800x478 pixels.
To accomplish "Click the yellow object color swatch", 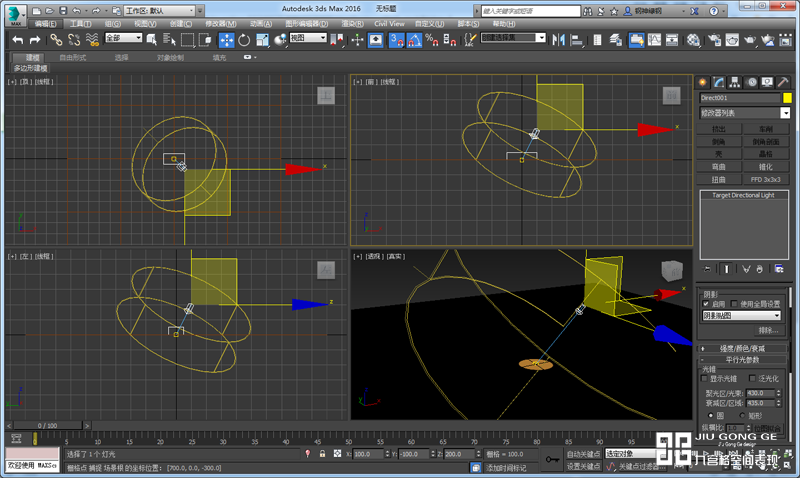I will (x=787, y=98).
